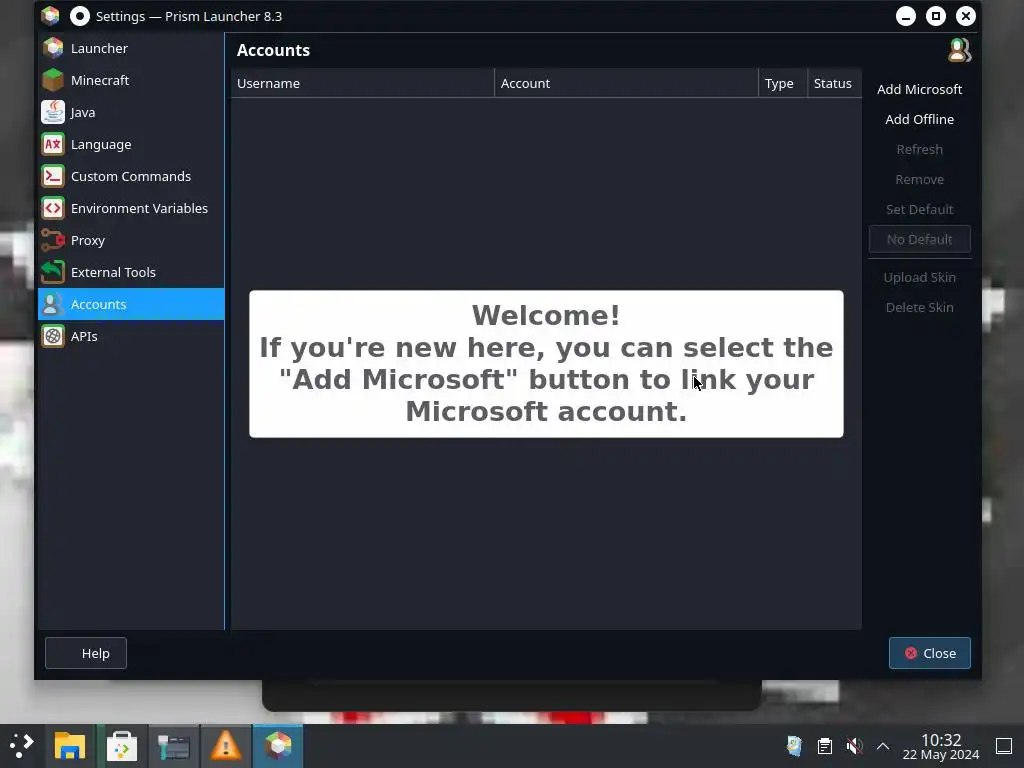The height and width of the screenshot is (768, 1024).
Task: Click the muted volume tray icon
Action: click(854, 746)
